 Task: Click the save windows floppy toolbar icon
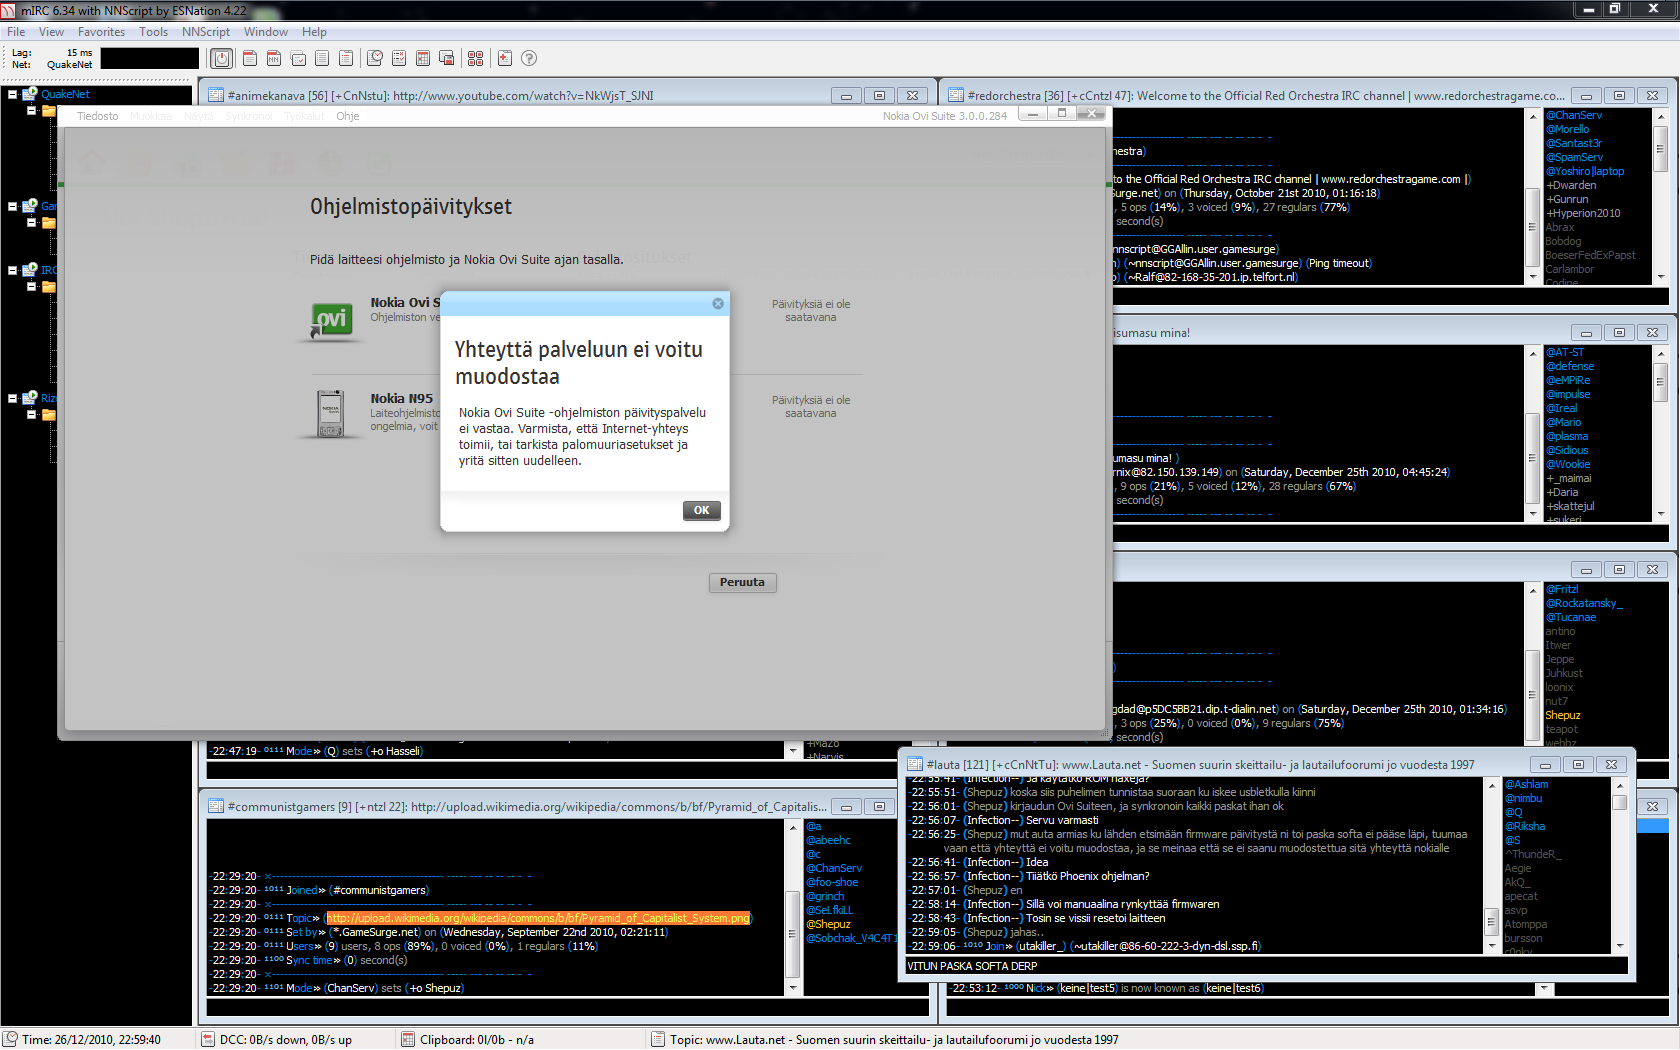pos(447,58)
